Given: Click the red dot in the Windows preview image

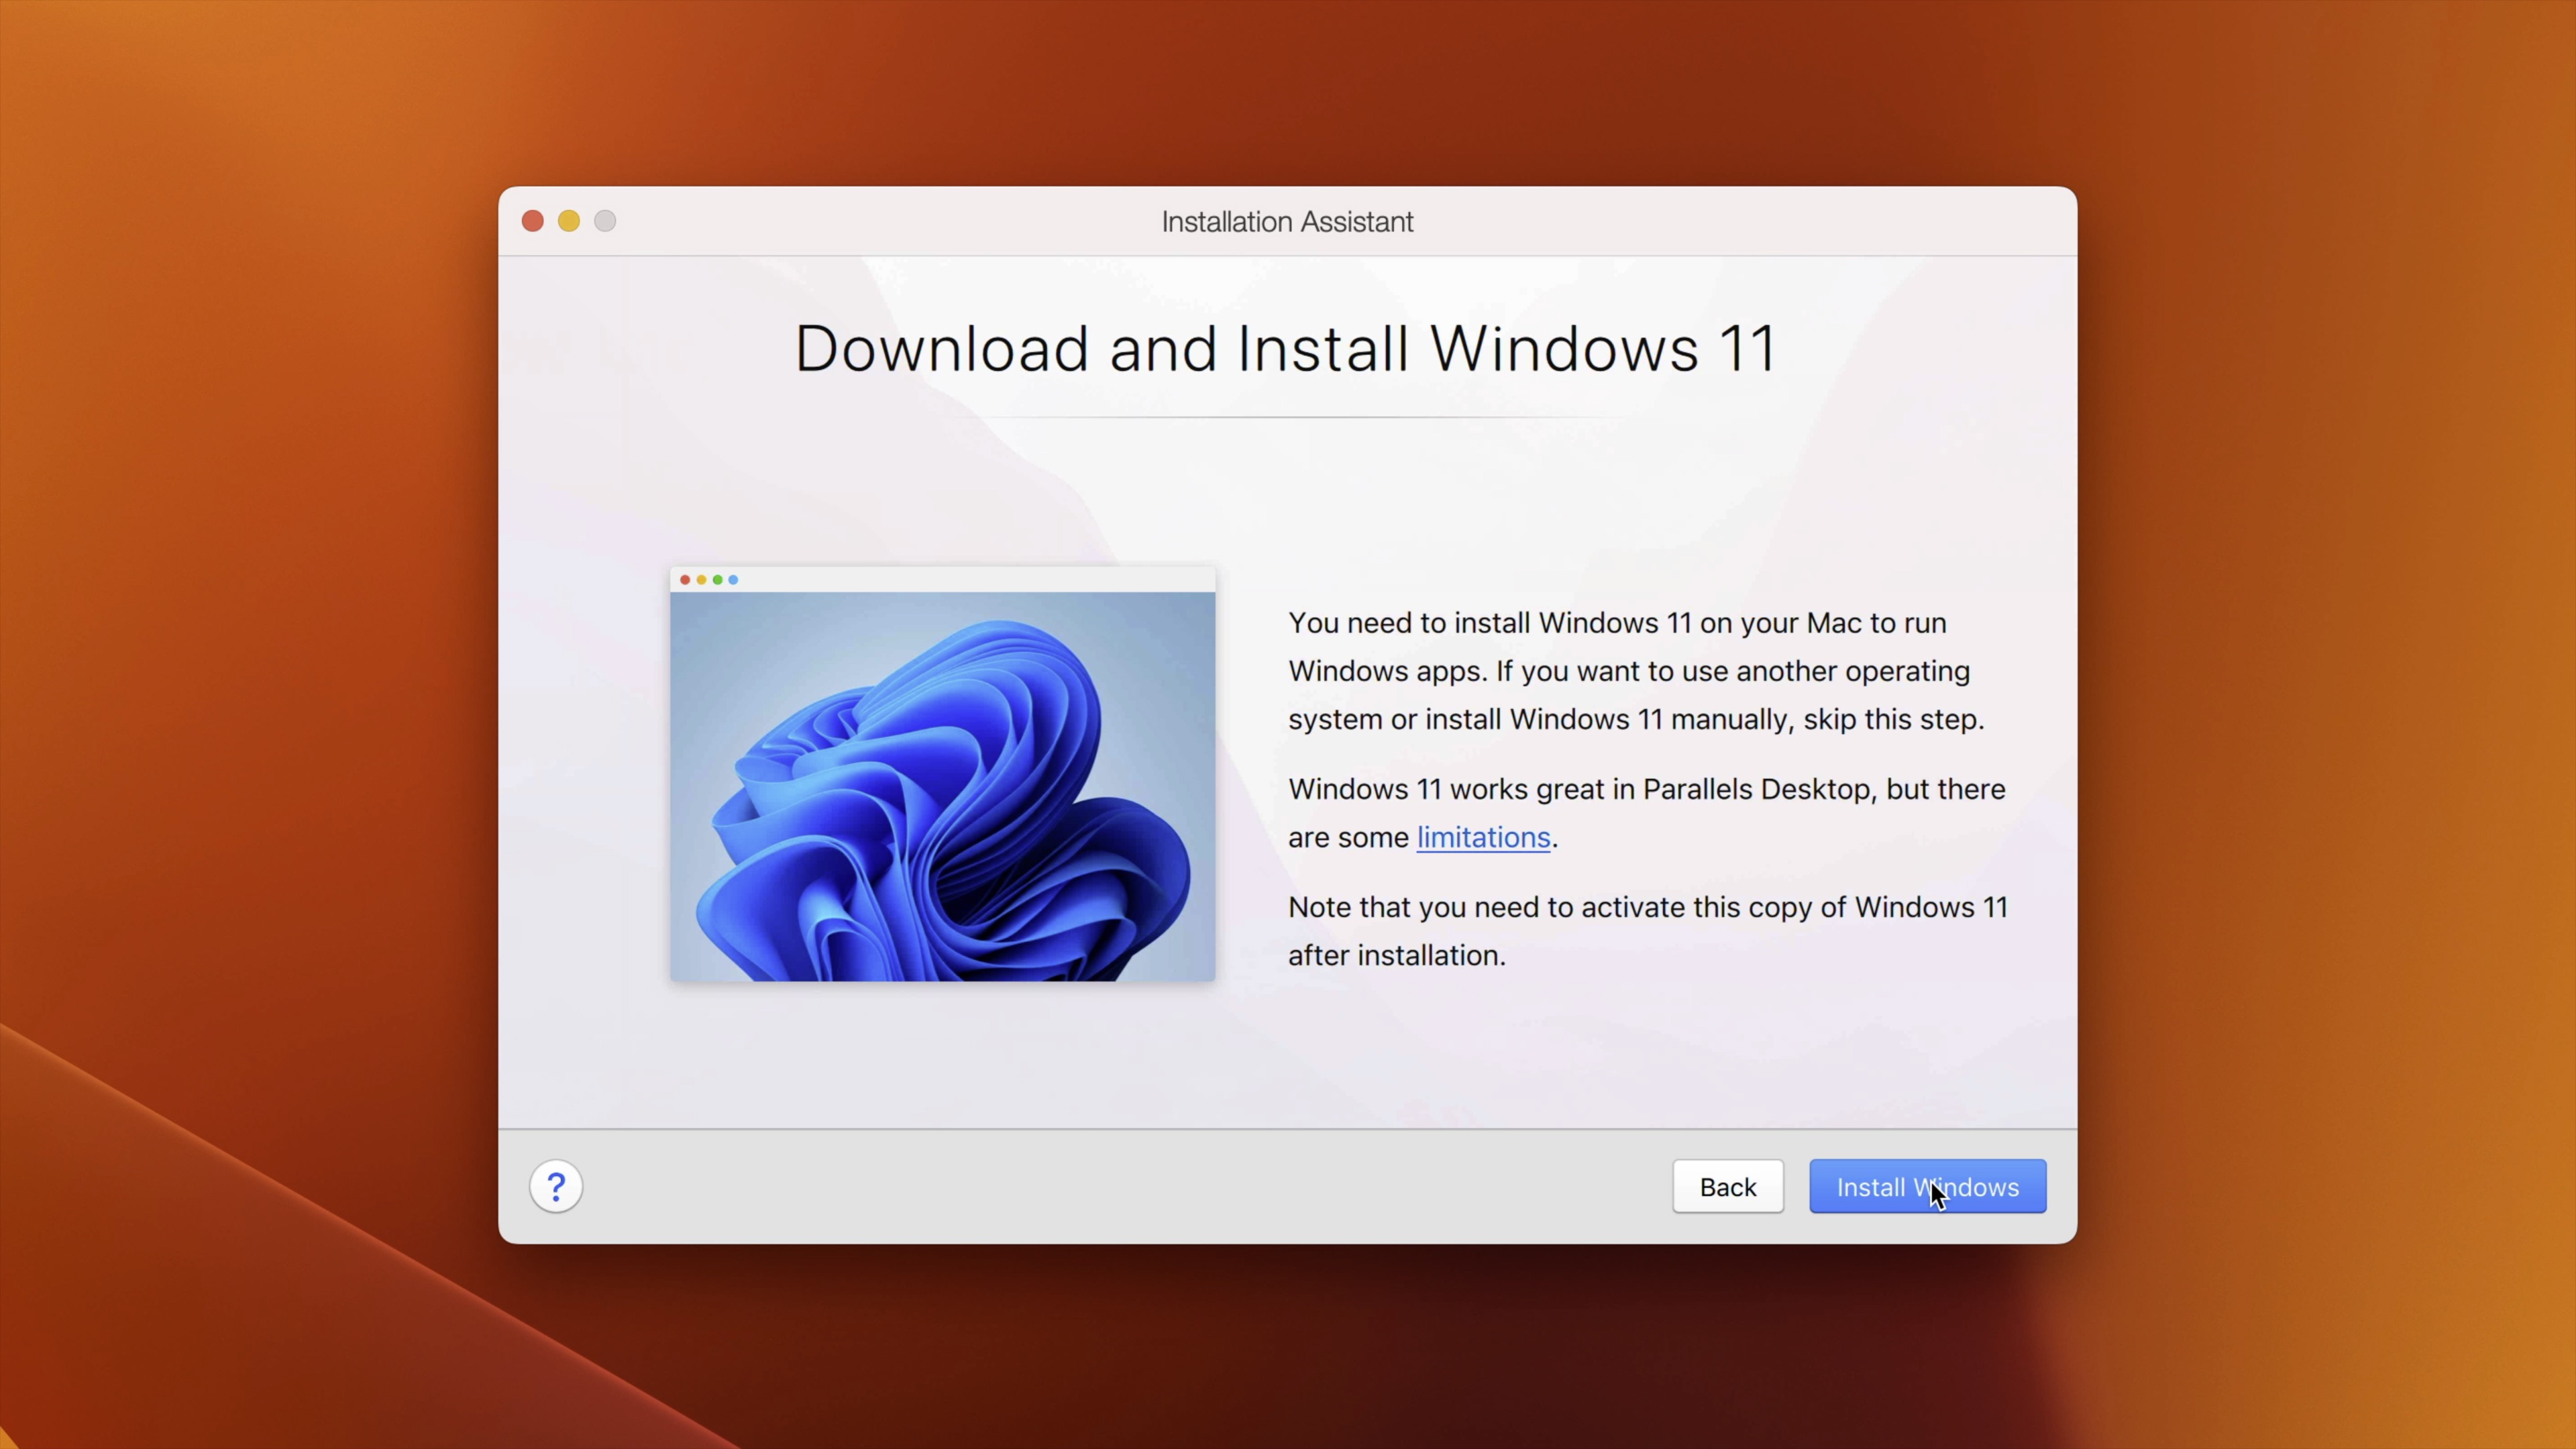Looking at the screenshot, I should click(685, 580).
